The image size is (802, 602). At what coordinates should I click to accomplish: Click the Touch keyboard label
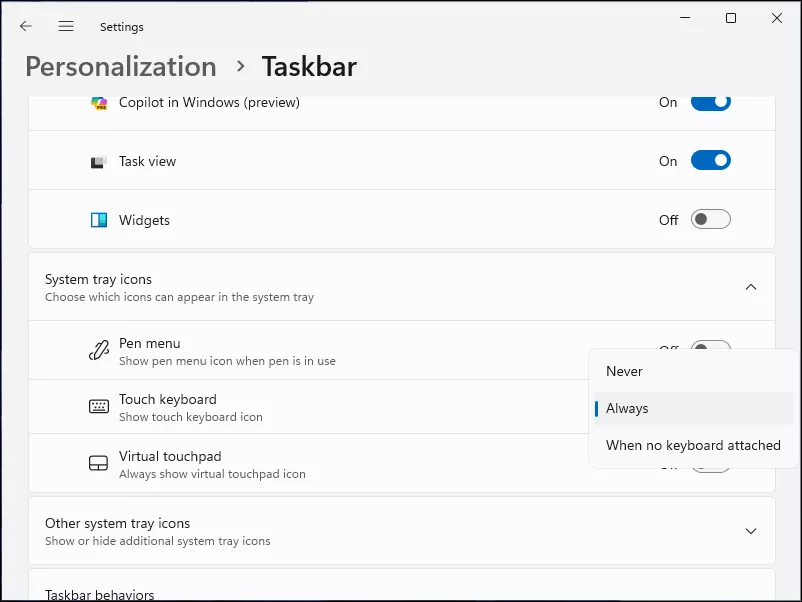coord(168,399)
